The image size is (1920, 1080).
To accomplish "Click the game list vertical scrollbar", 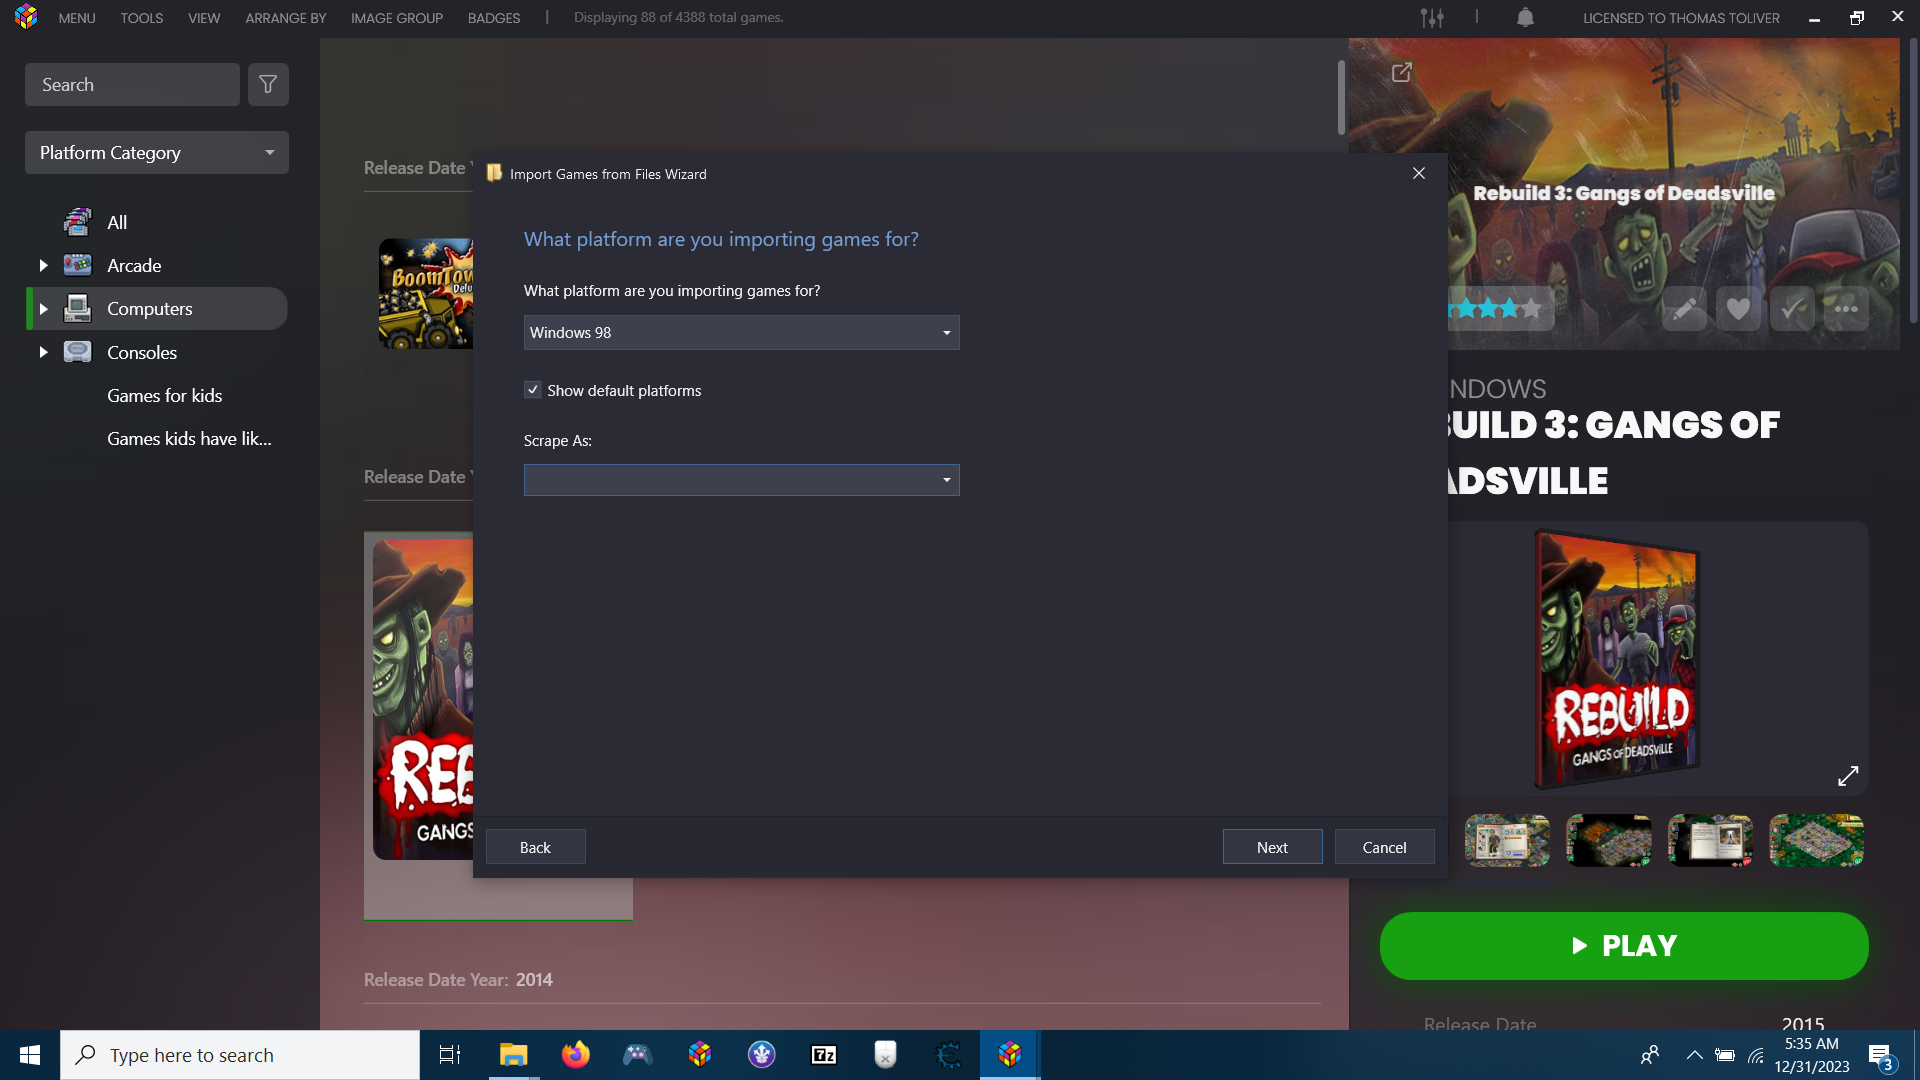I will point(1341,97).
